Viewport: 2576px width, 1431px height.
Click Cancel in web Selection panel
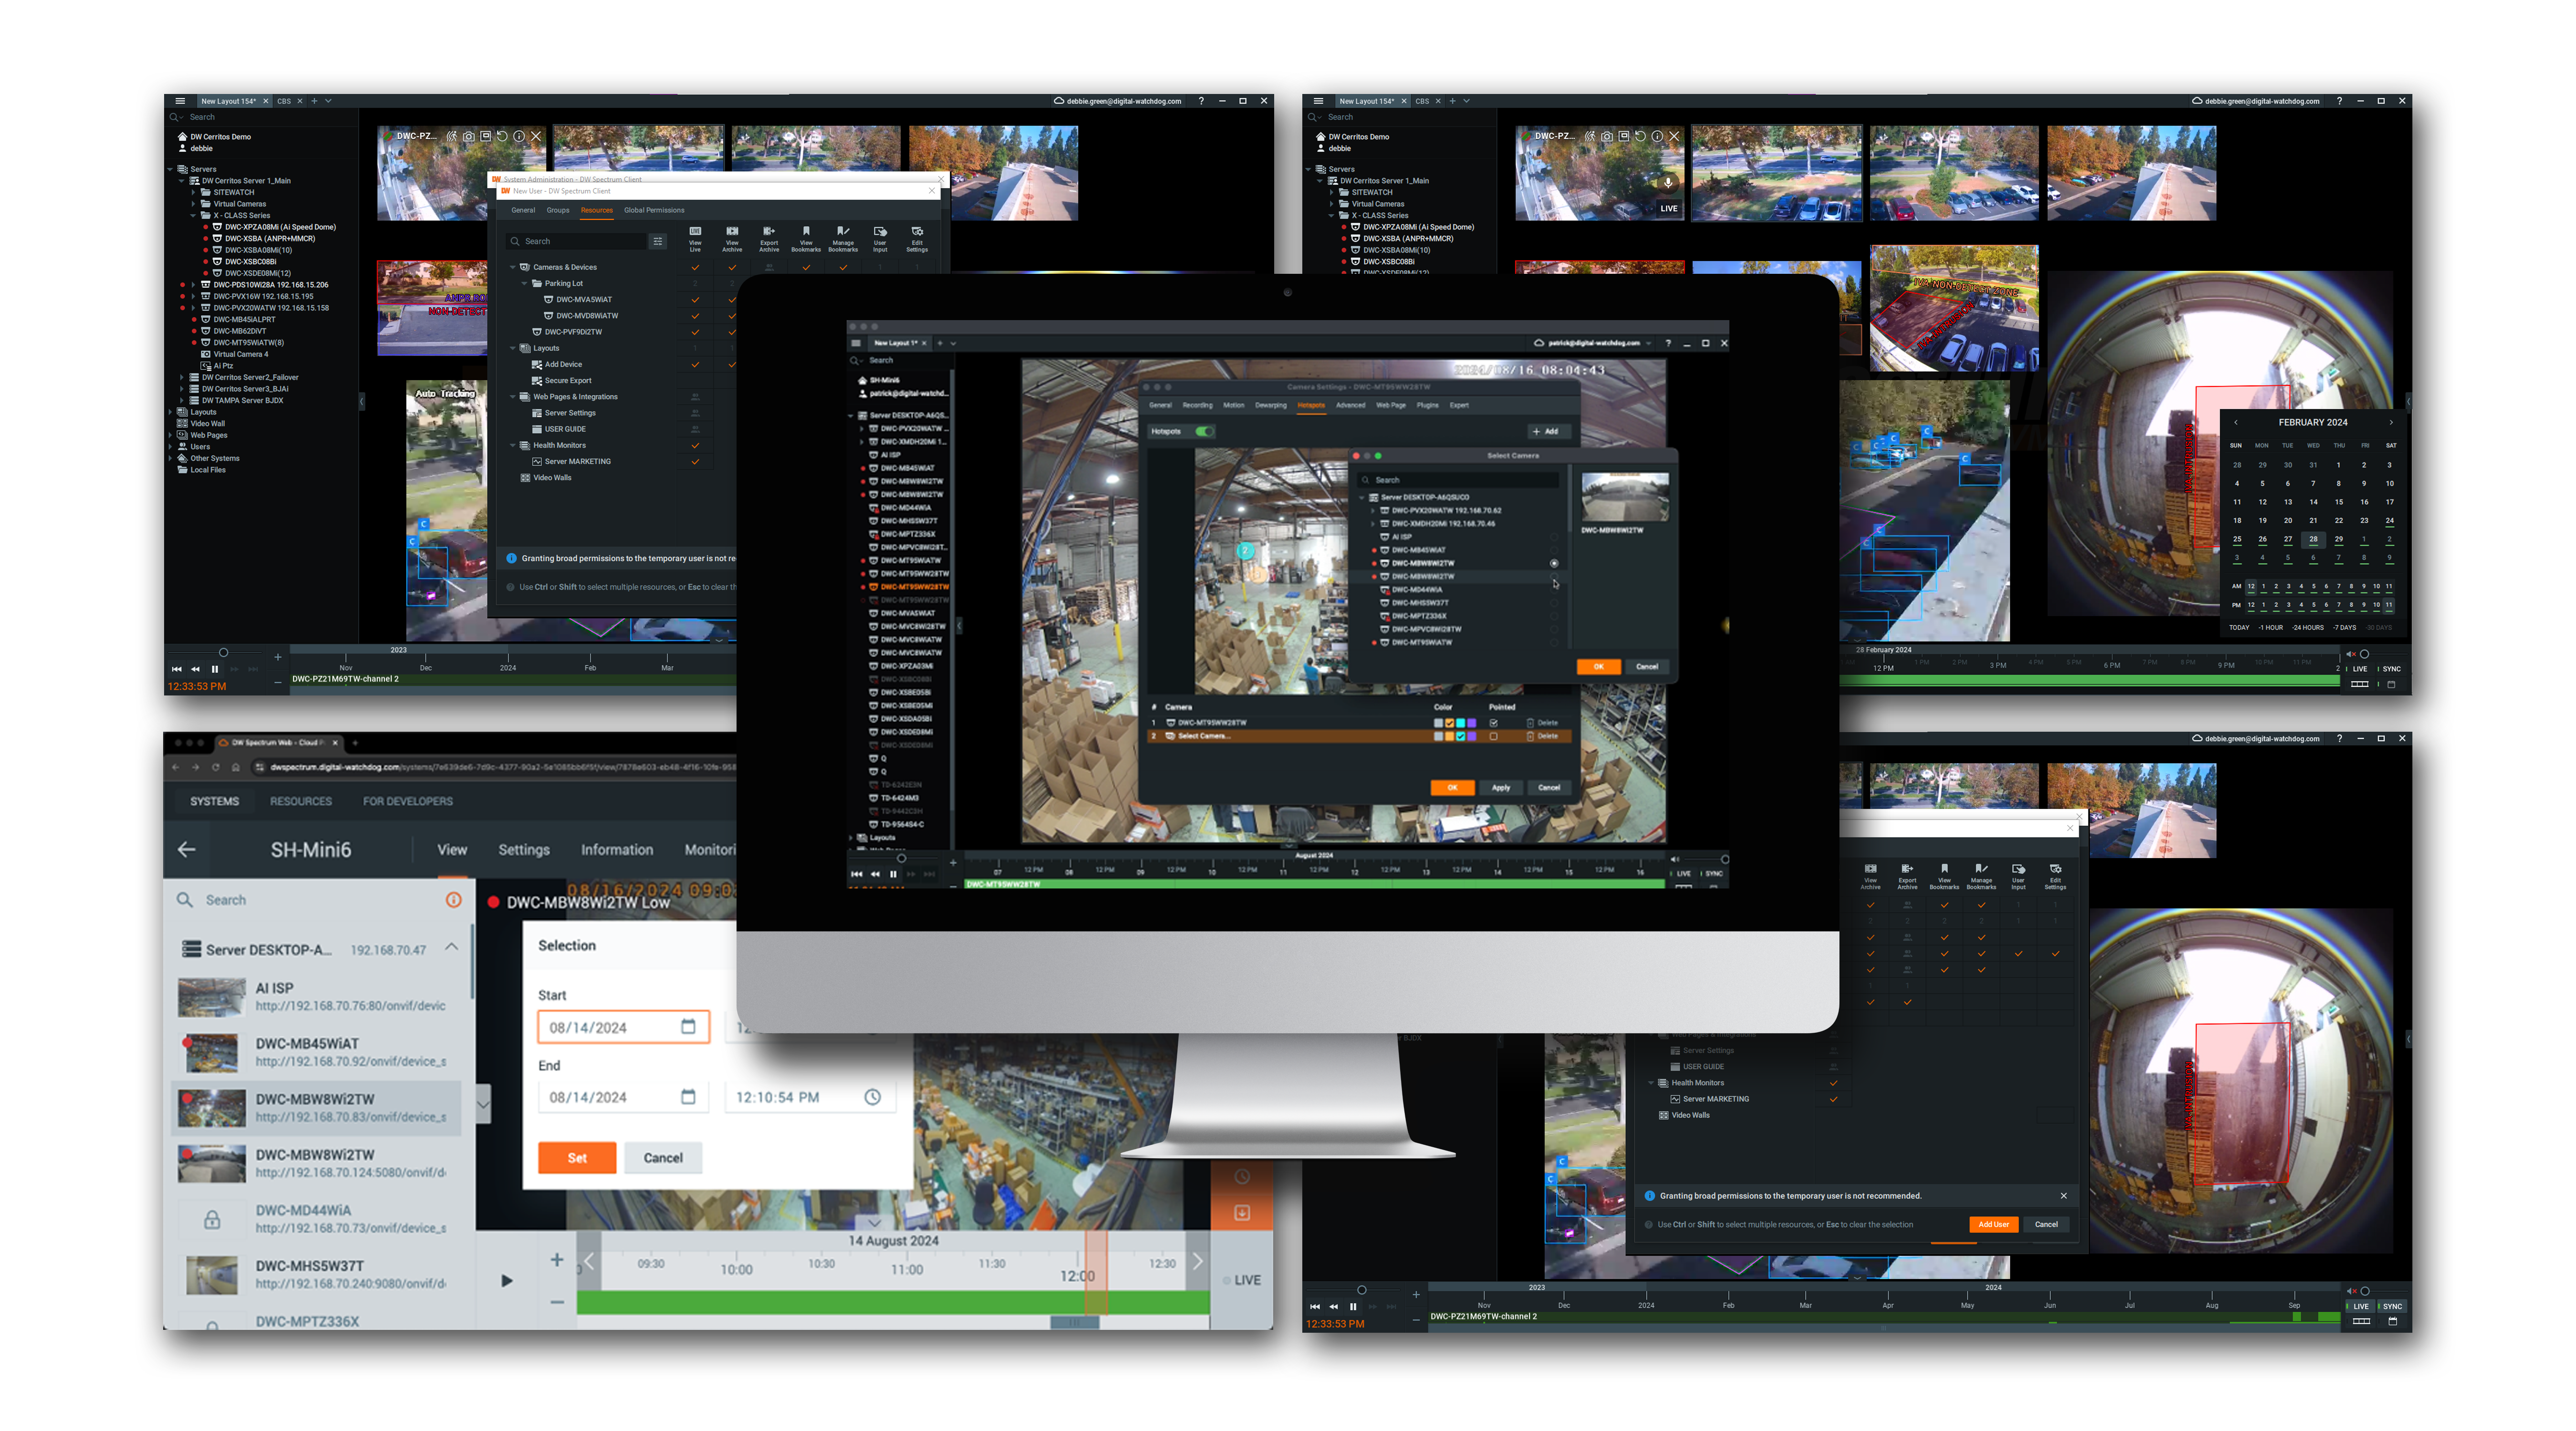pos(663,1158)
